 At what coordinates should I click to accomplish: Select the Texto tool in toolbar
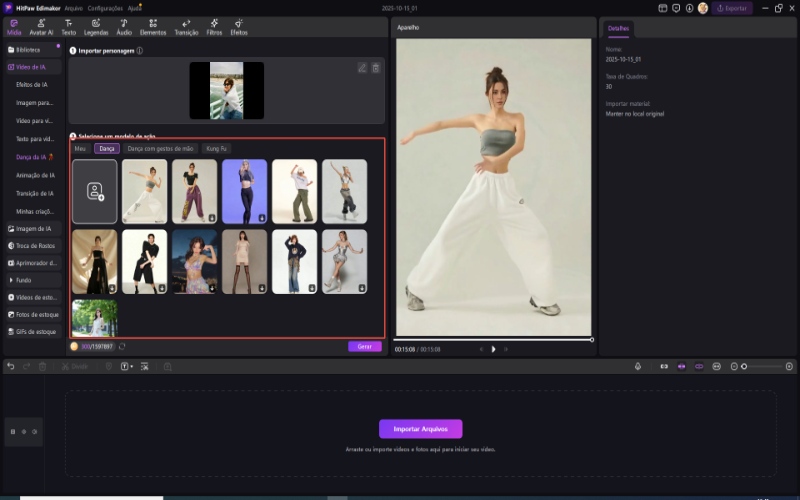tap(68, 26)
